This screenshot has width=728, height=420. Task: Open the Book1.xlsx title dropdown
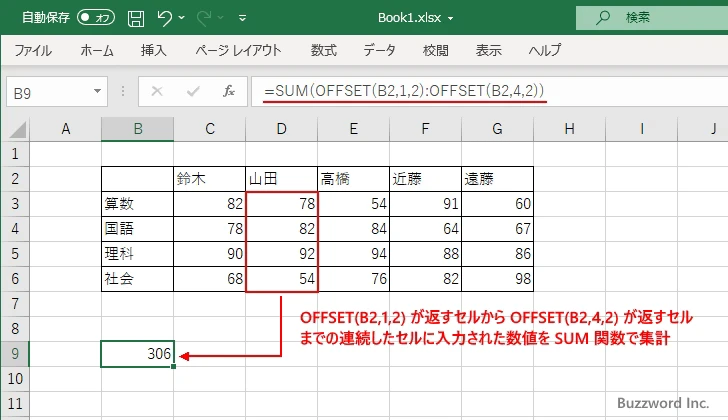(450, 19)
